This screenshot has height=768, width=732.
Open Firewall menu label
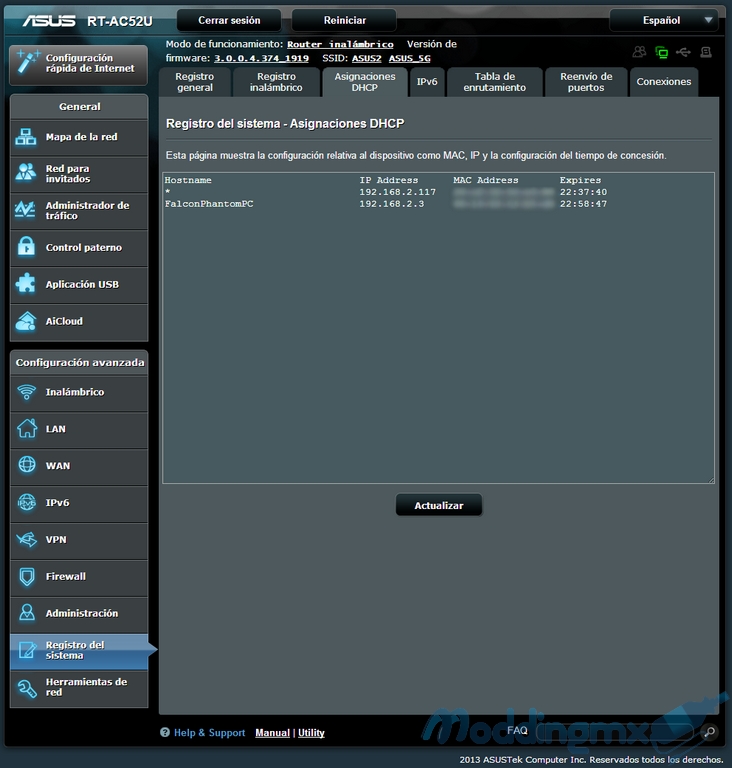66,576
